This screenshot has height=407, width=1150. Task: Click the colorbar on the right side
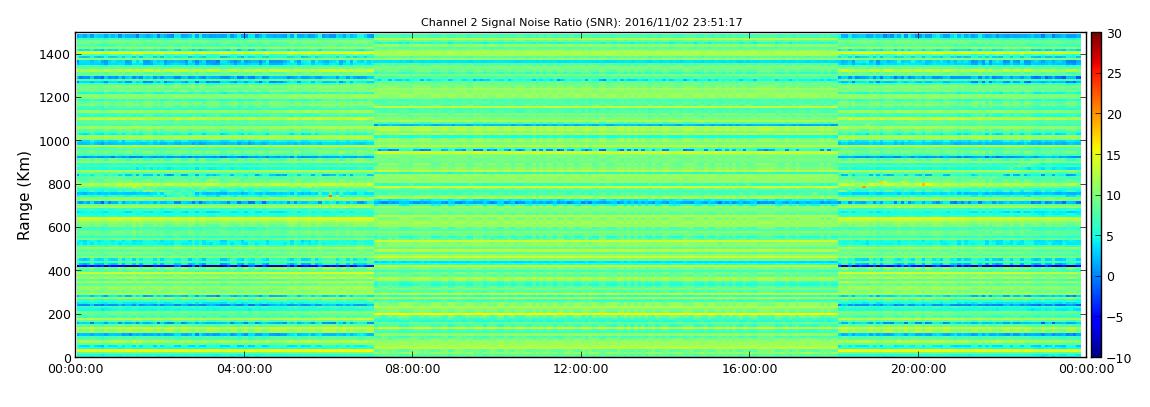click(x=1096, y=195)
